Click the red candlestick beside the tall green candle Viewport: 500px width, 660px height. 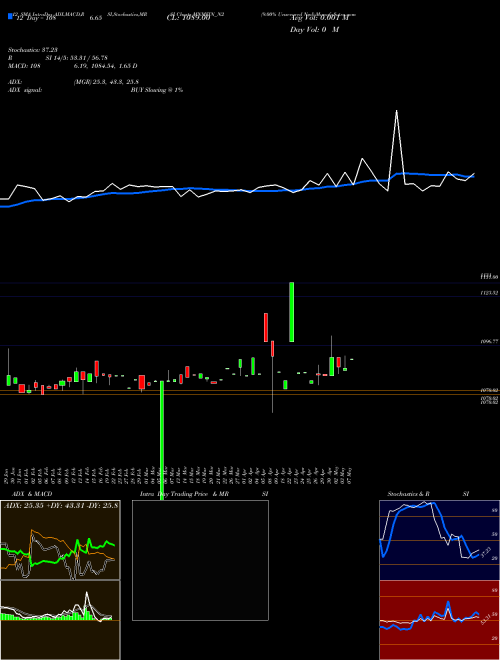pyautogui.click(x=272, y=349)
